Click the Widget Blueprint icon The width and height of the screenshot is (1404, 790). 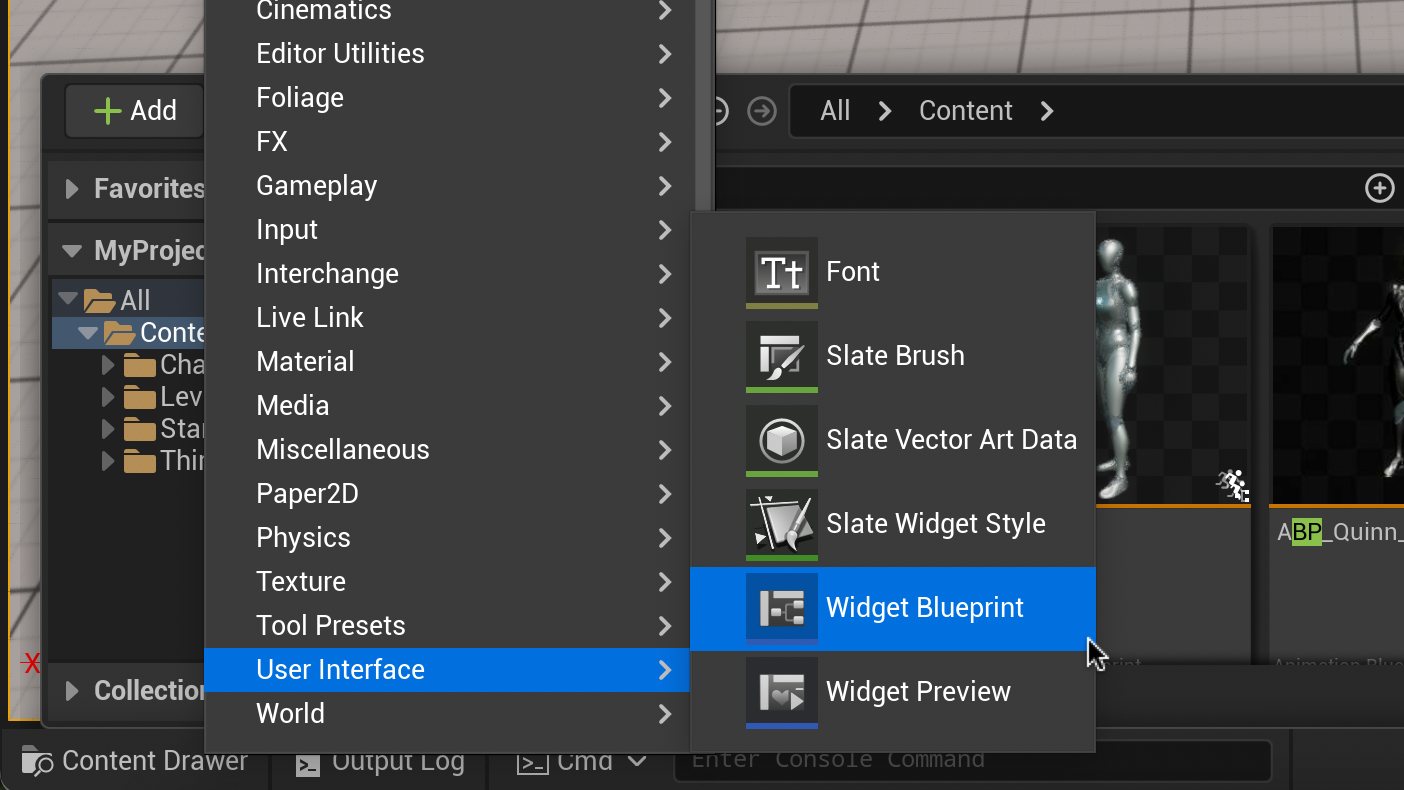pyautogui.click(x=781, y=608)
